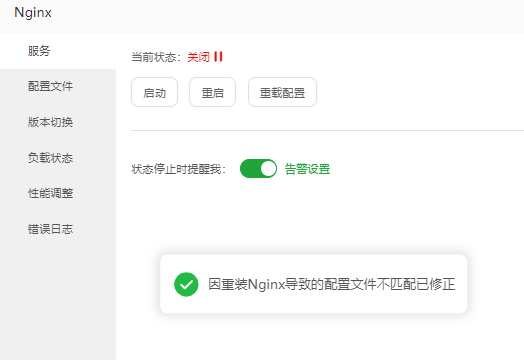The width and height of the screenshot is (524, 360).
Task: Click the 启动 button
Action: pyautogui.click(x=154, y=92)
